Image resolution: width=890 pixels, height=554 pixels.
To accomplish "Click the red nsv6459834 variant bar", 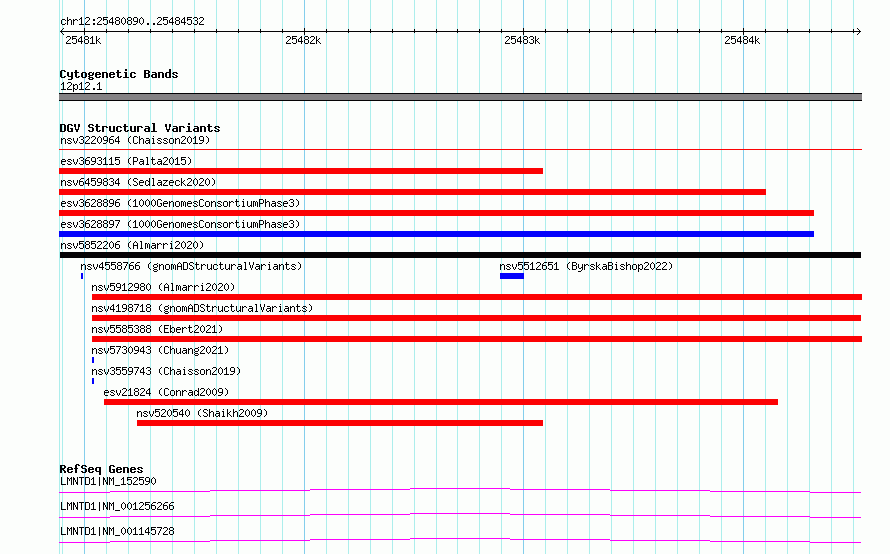I will point(413,192).
